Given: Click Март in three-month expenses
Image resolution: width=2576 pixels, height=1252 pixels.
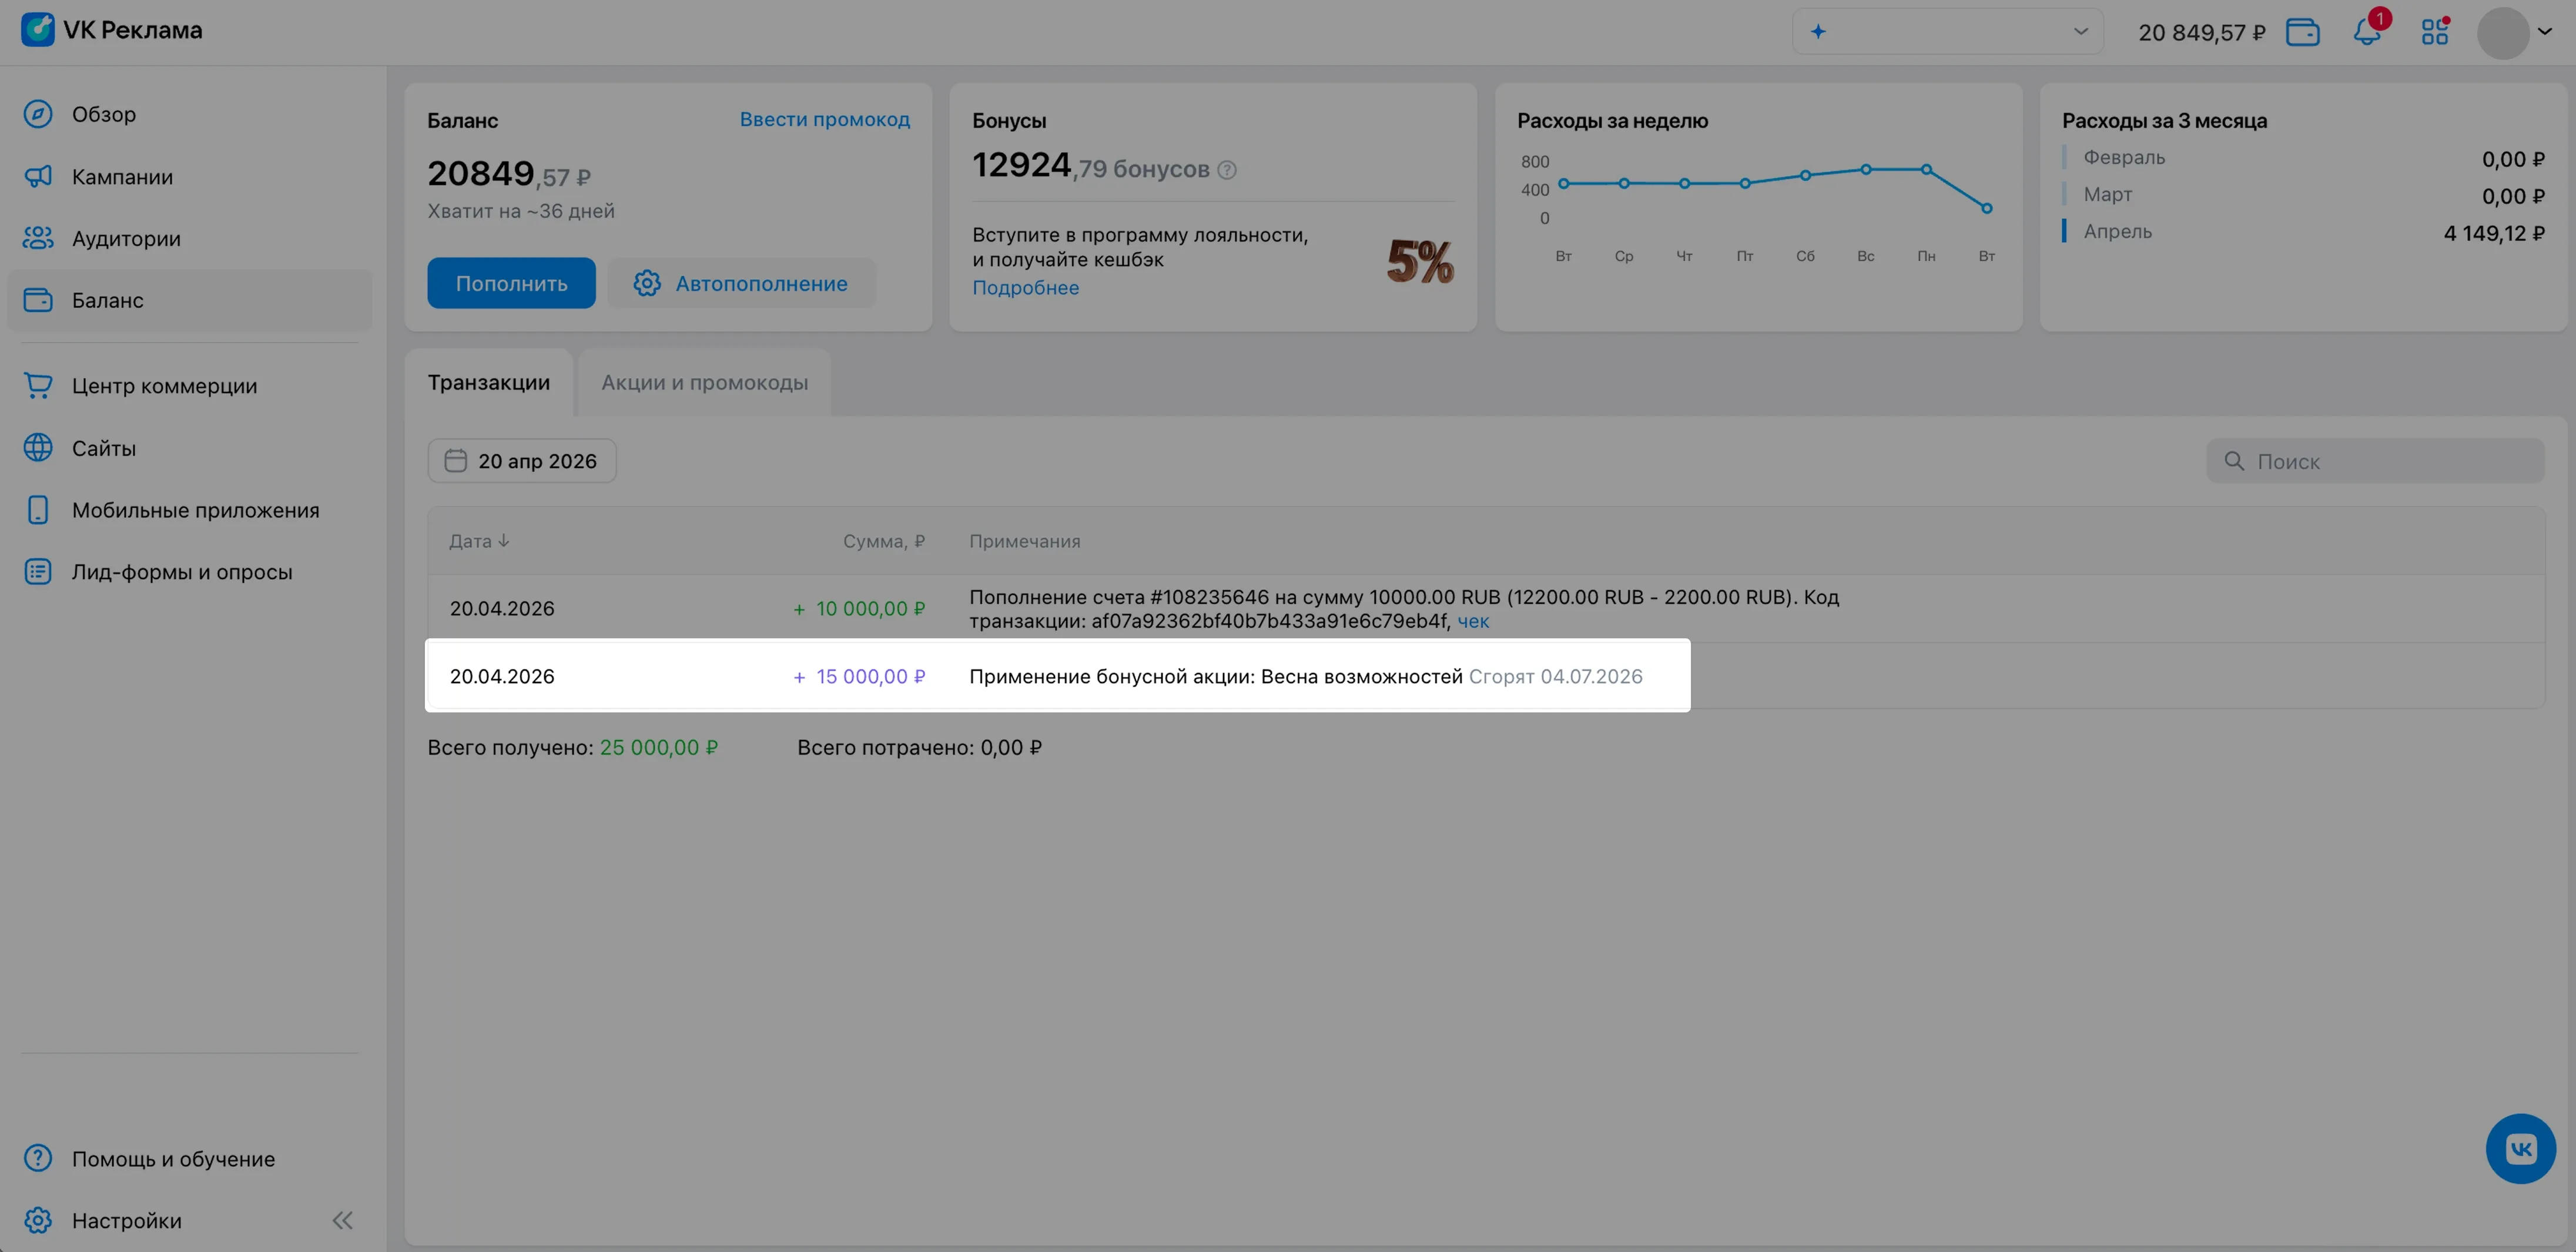Looking at the screenshot, I should pos(2107,194).
